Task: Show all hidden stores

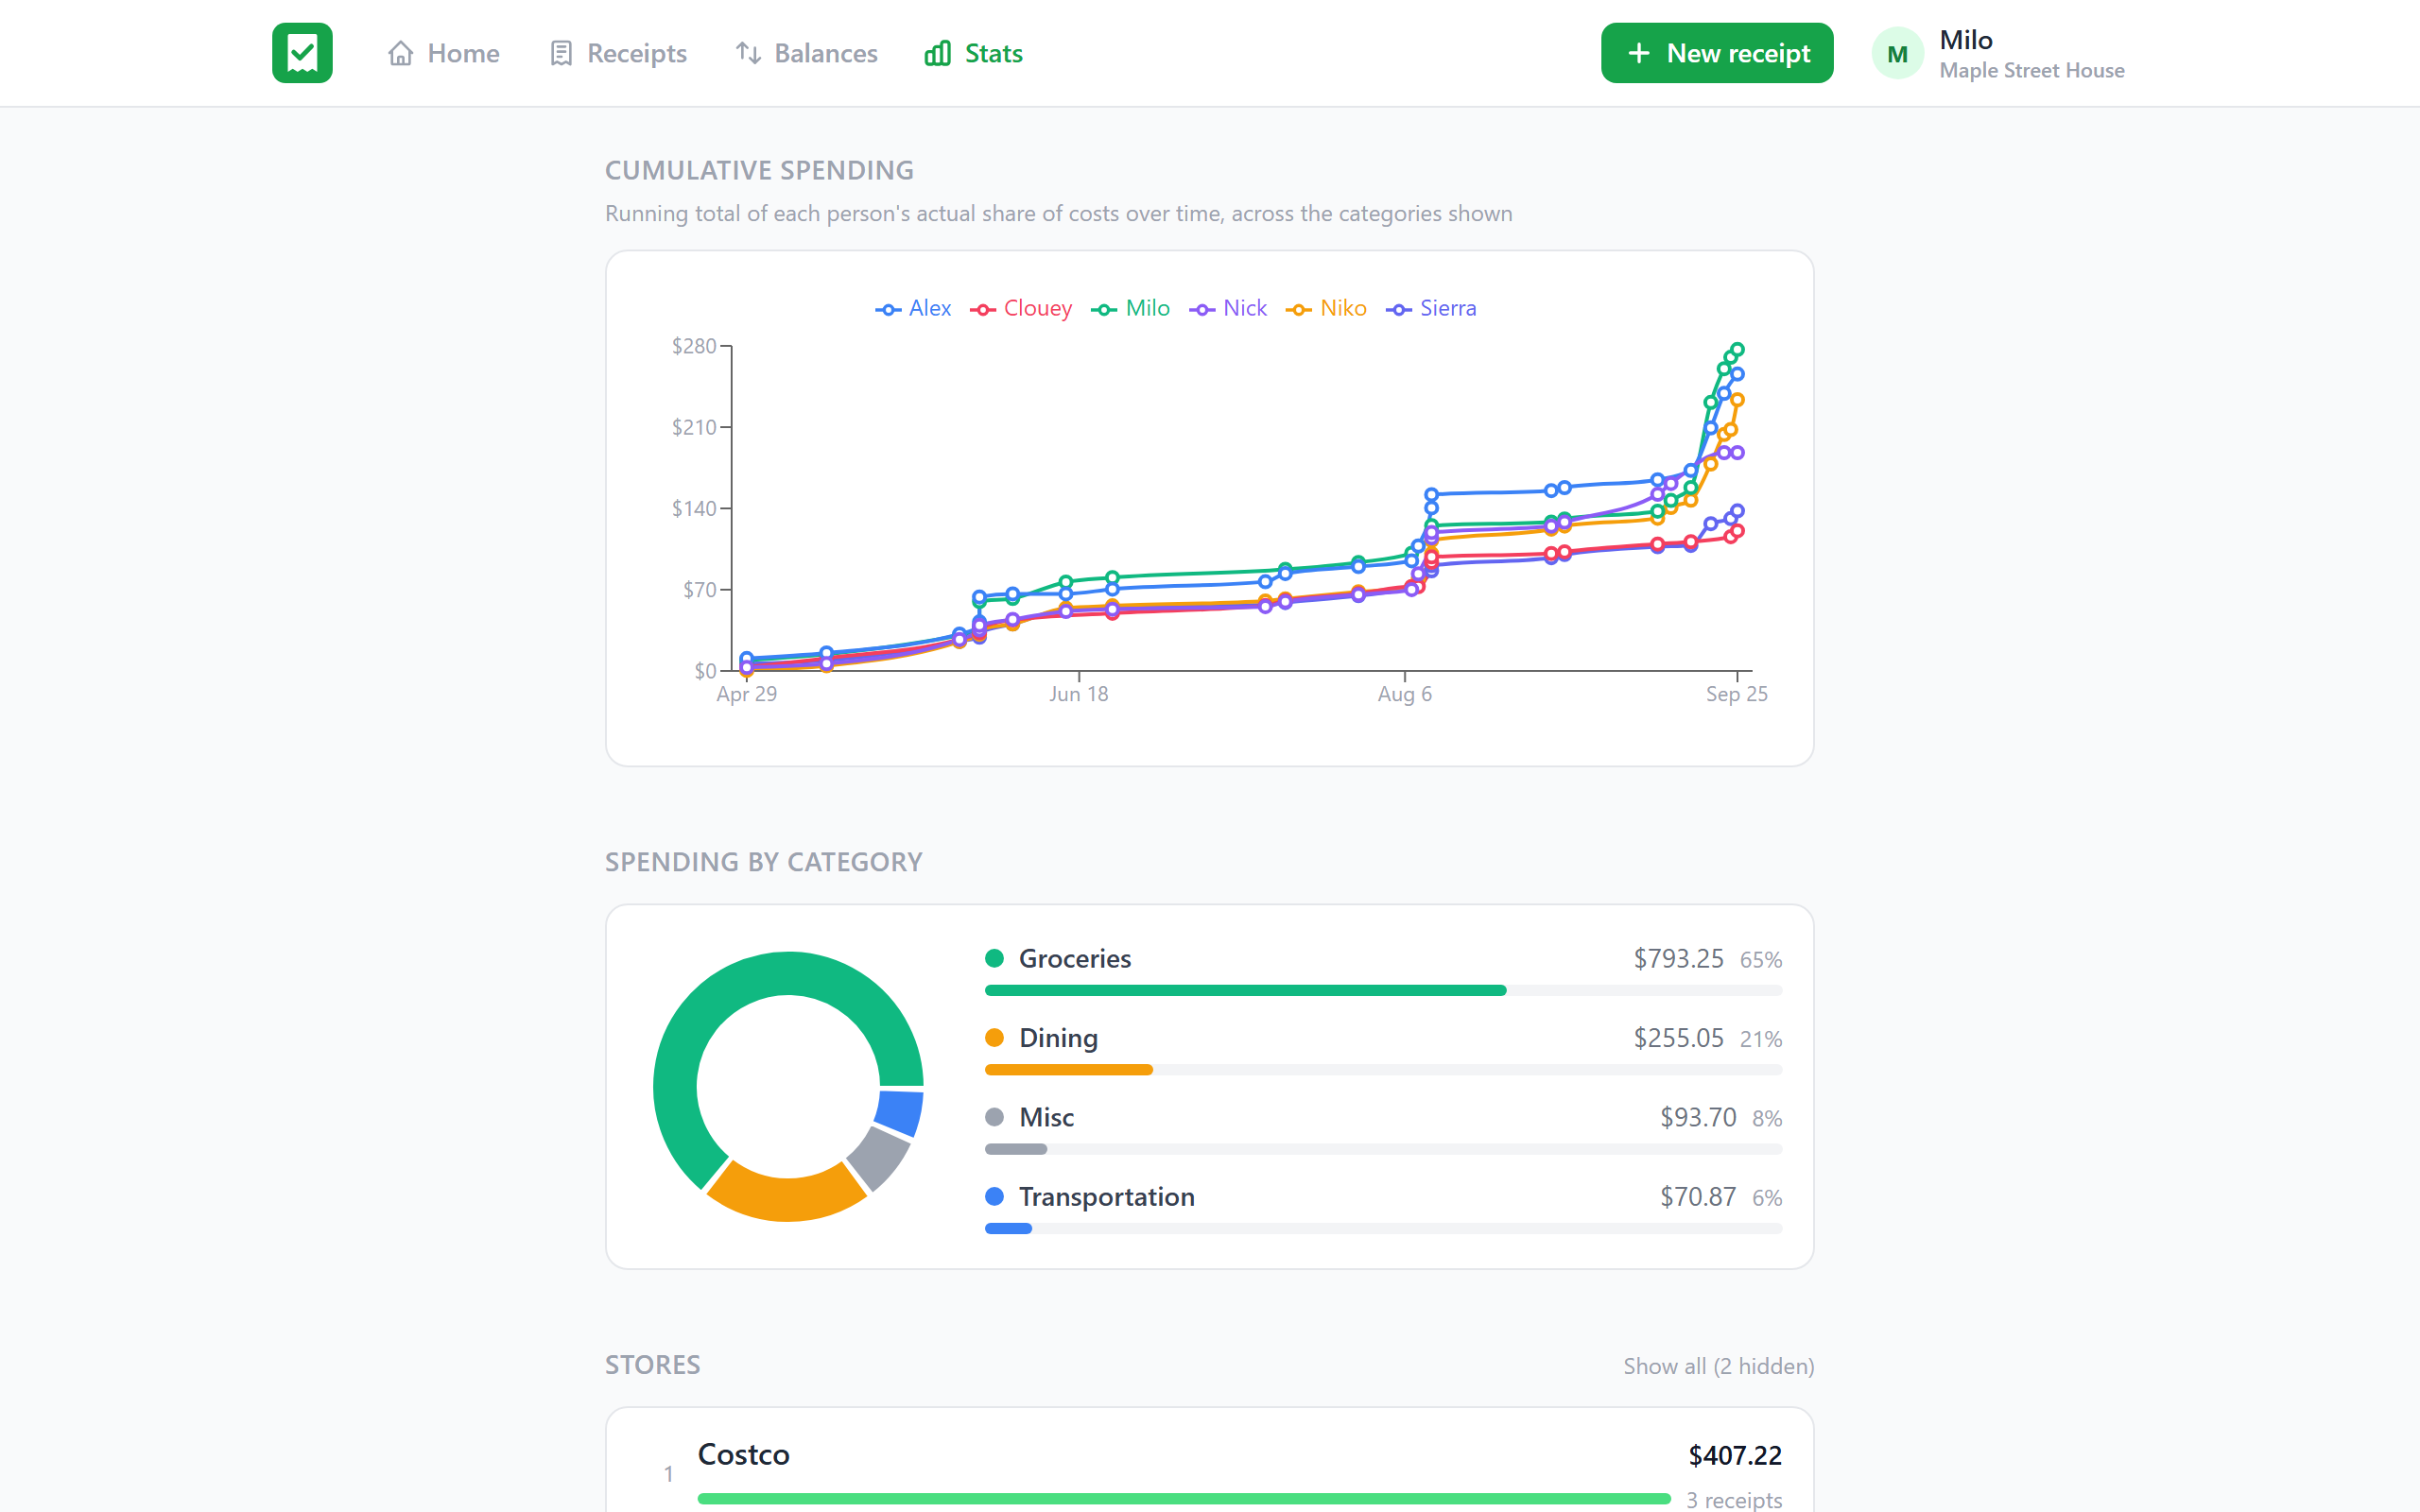Action: click(1718, 1366)
